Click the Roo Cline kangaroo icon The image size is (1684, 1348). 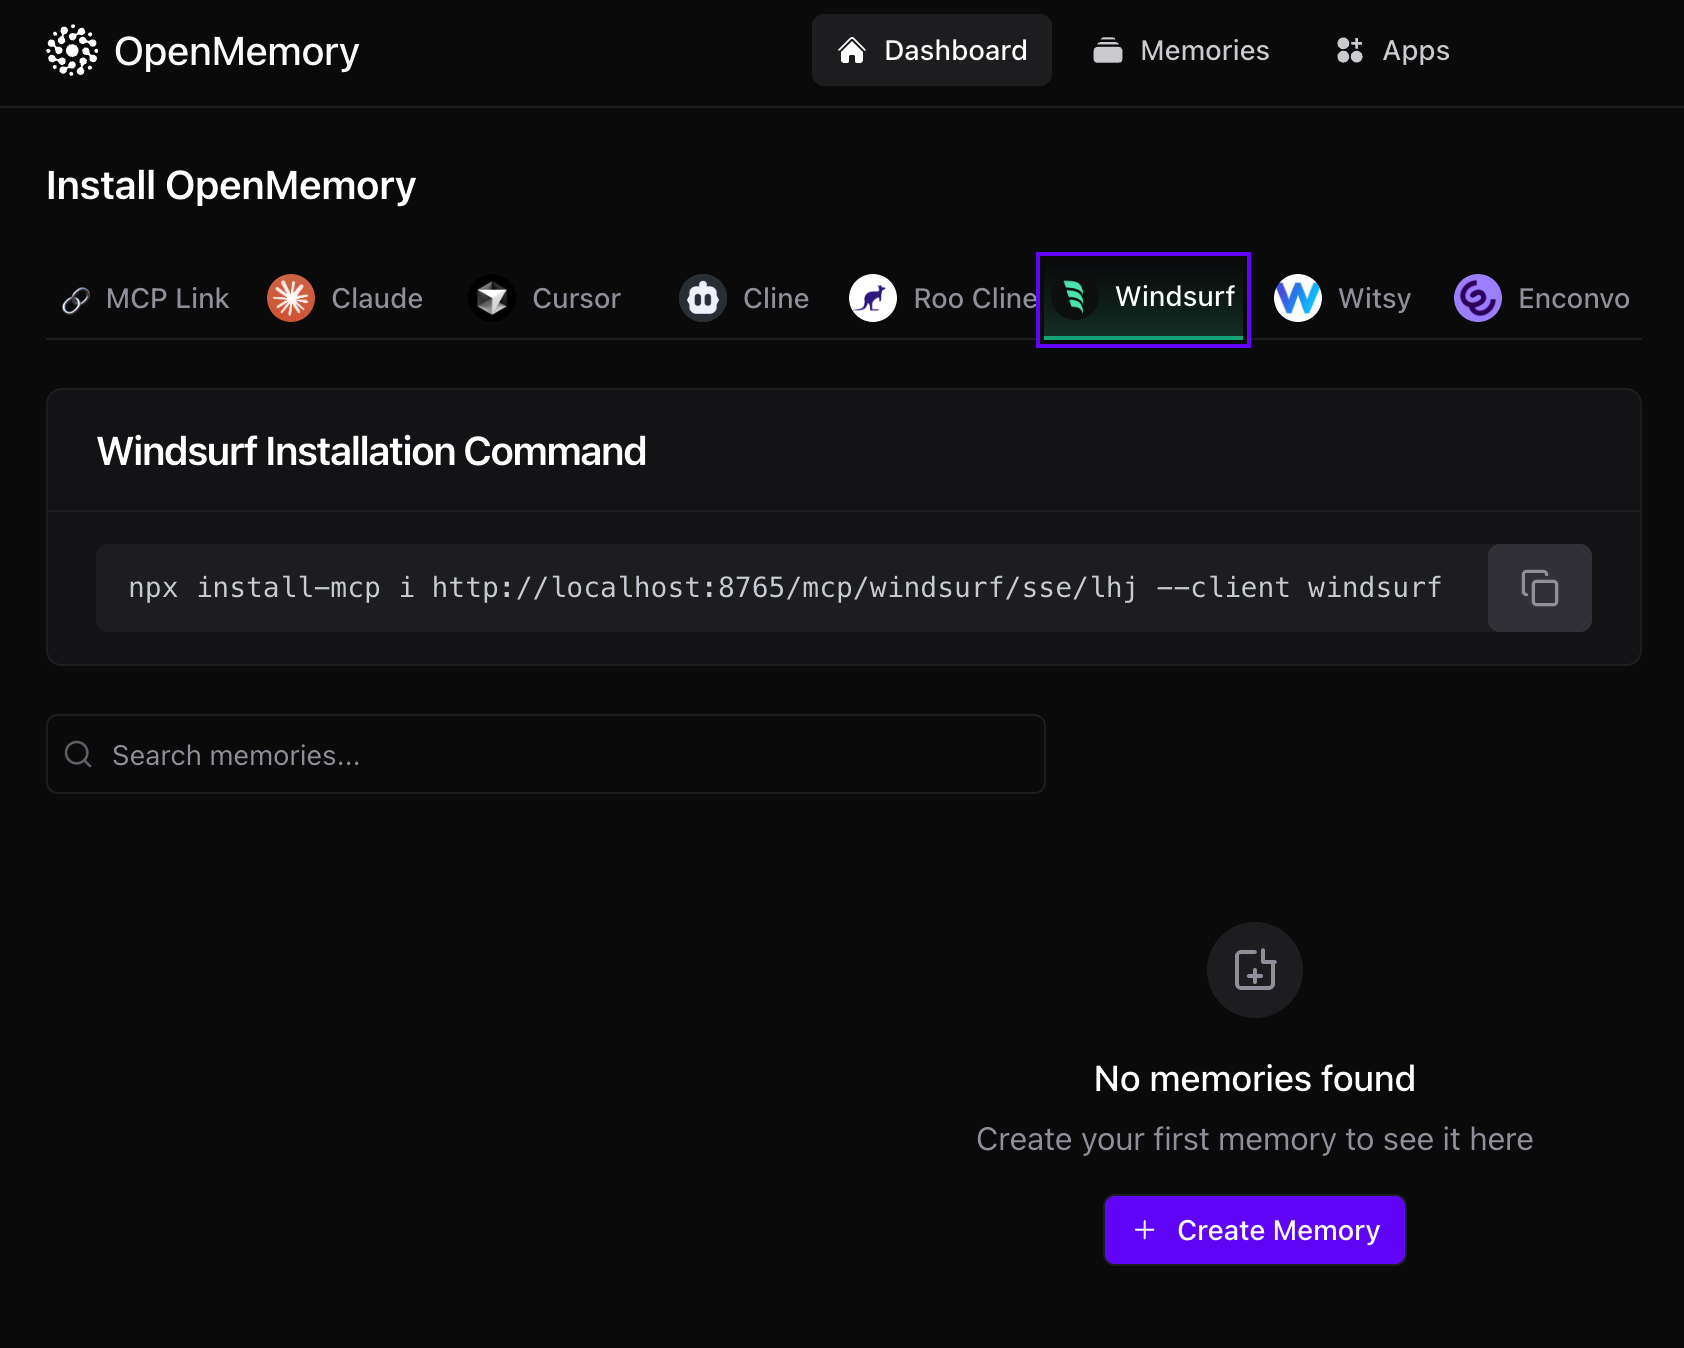tap(873, 298)
